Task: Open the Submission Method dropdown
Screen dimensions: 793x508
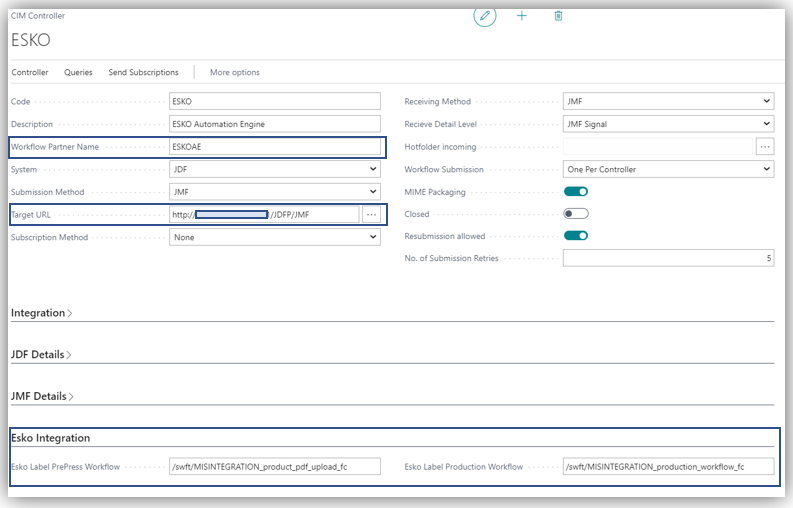Action: click(275, 192)
